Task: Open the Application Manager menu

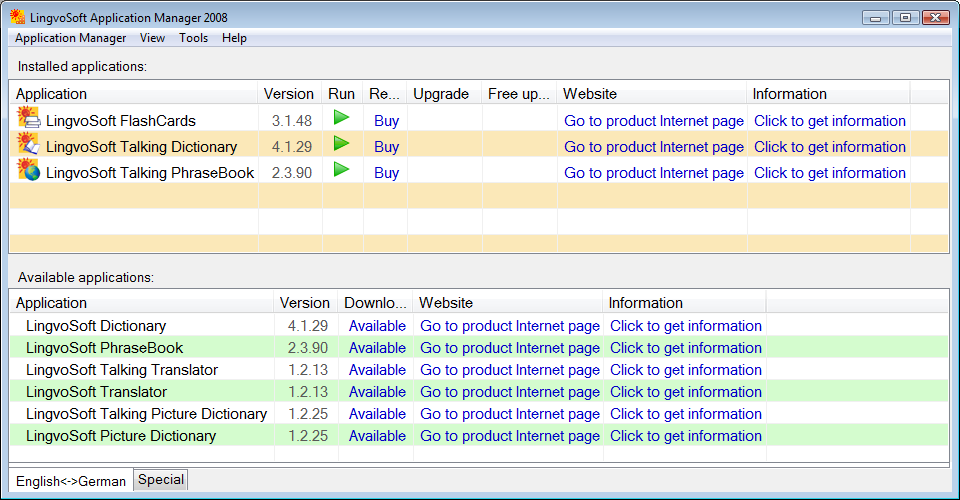Action: [x=70, y=38]
